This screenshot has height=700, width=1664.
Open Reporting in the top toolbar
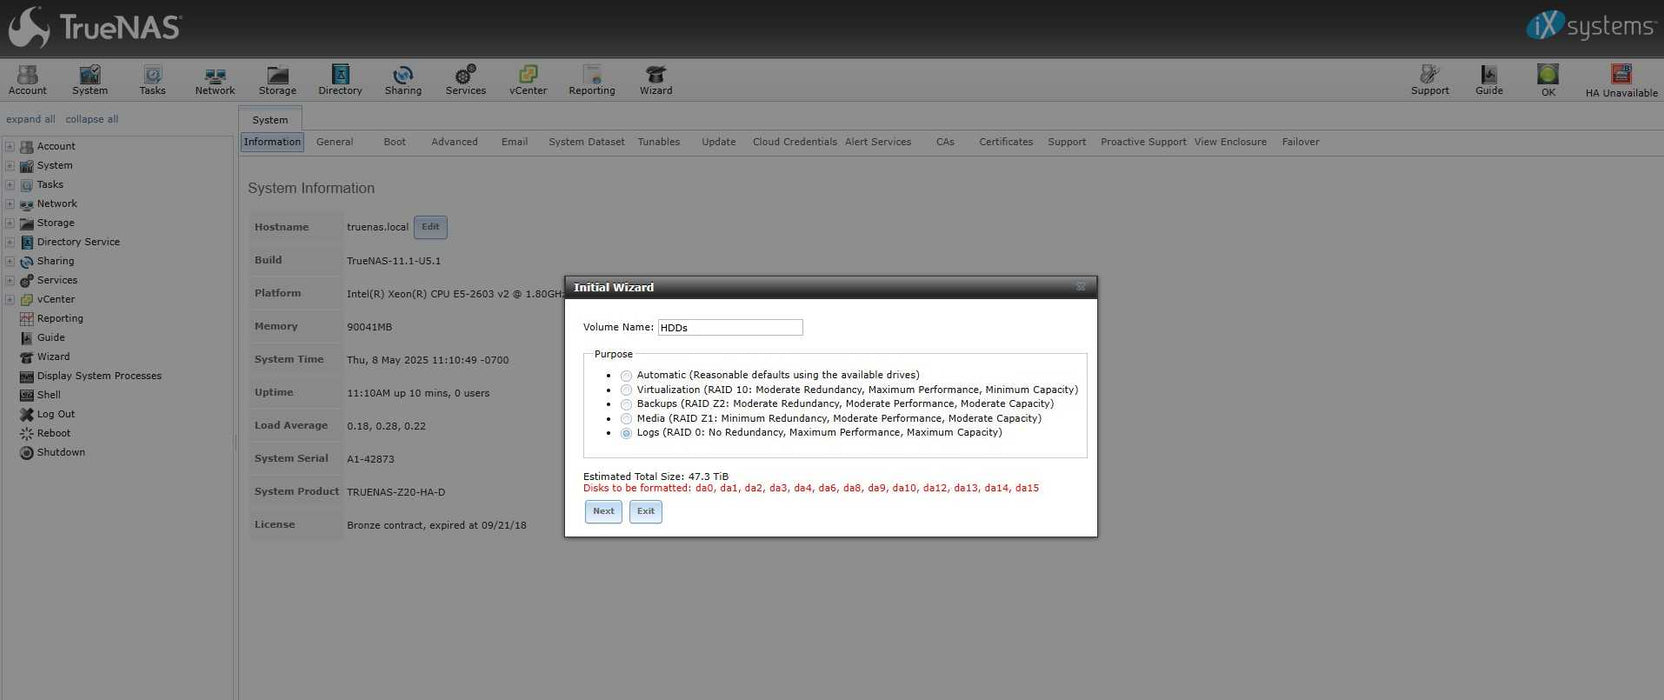click(592, 80)
